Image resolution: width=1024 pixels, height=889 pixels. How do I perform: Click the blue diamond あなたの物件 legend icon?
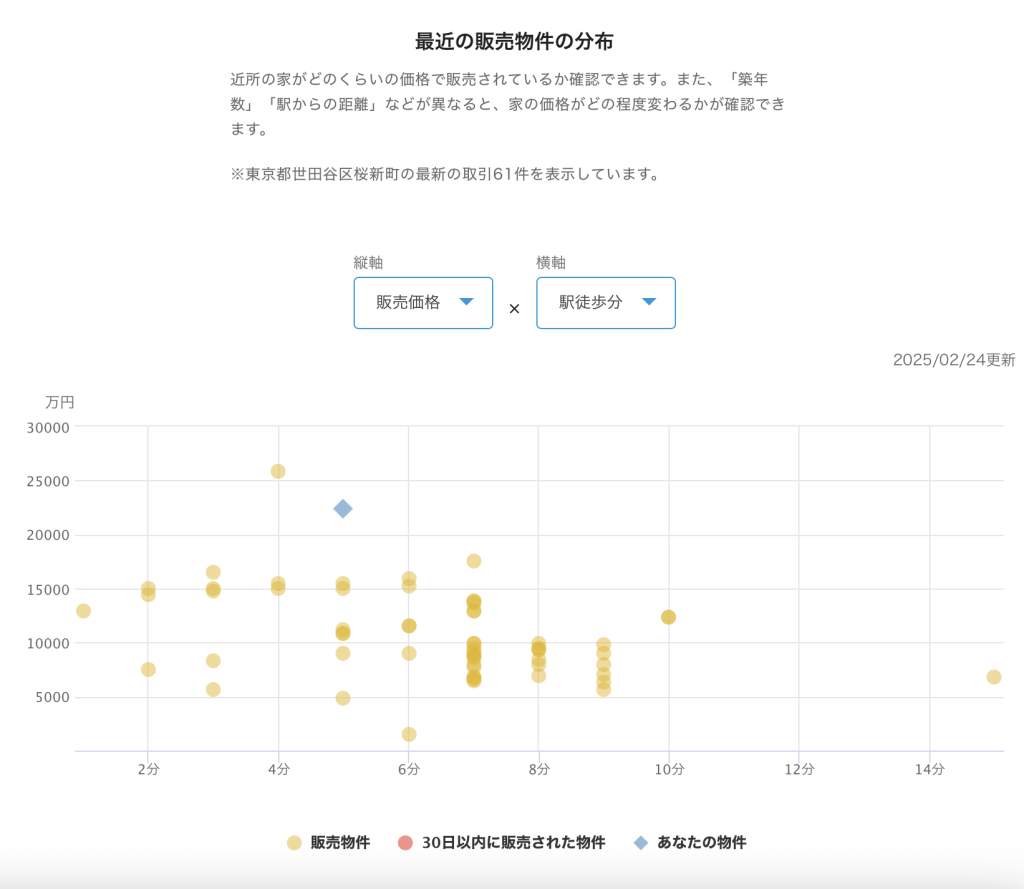[641, 843]
